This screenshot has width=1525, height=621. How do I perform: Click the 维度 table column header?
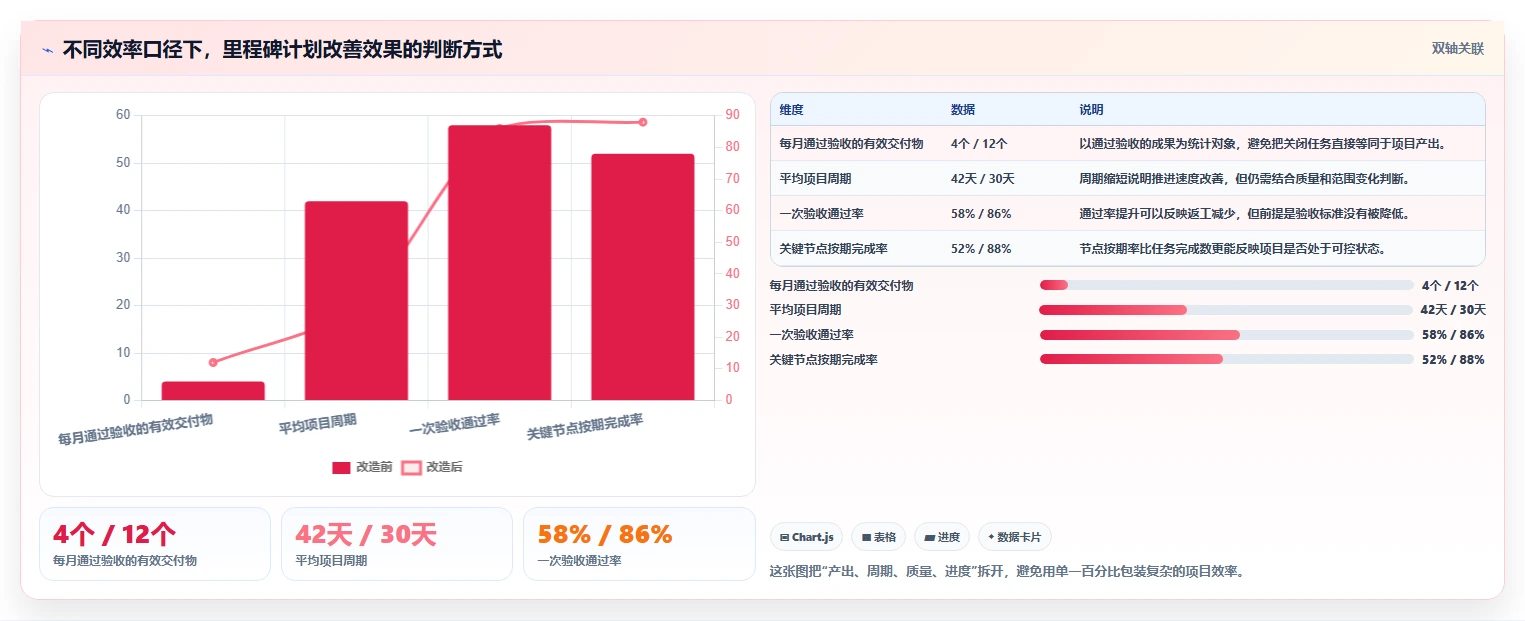(x=791, y=110)
